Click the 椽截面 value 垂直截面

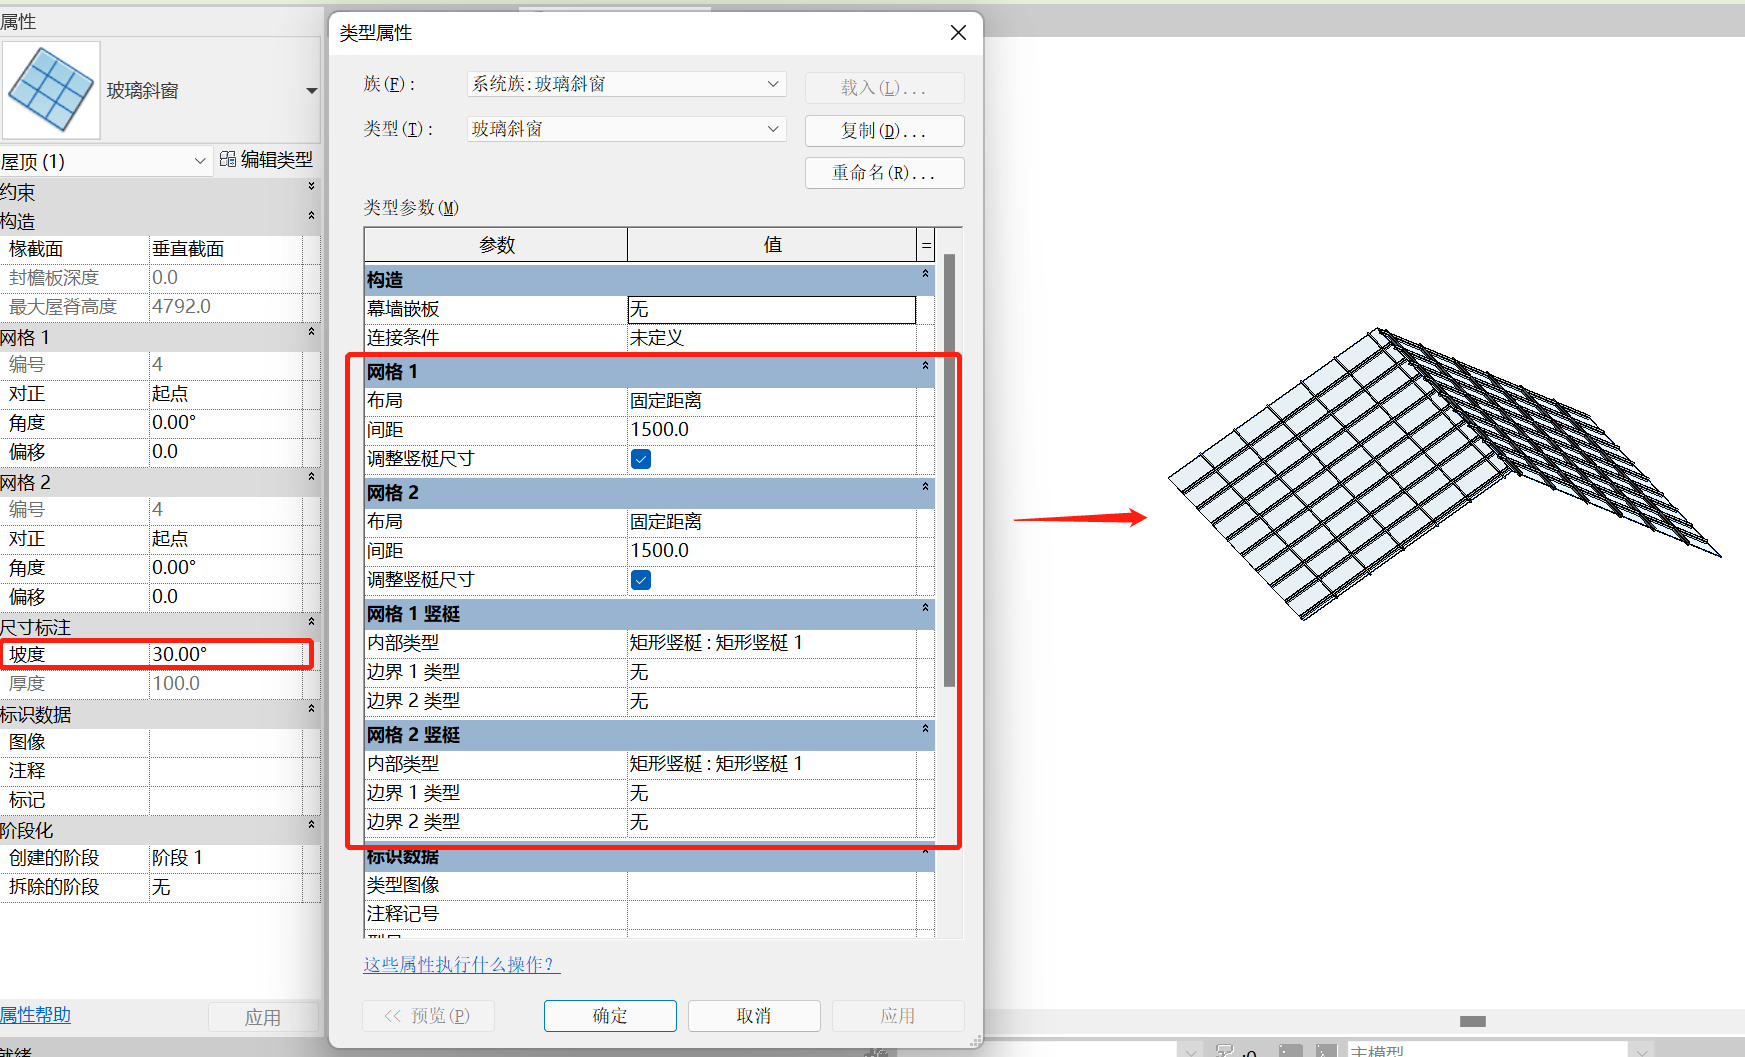pyautogui.click(x=226, y=249)
